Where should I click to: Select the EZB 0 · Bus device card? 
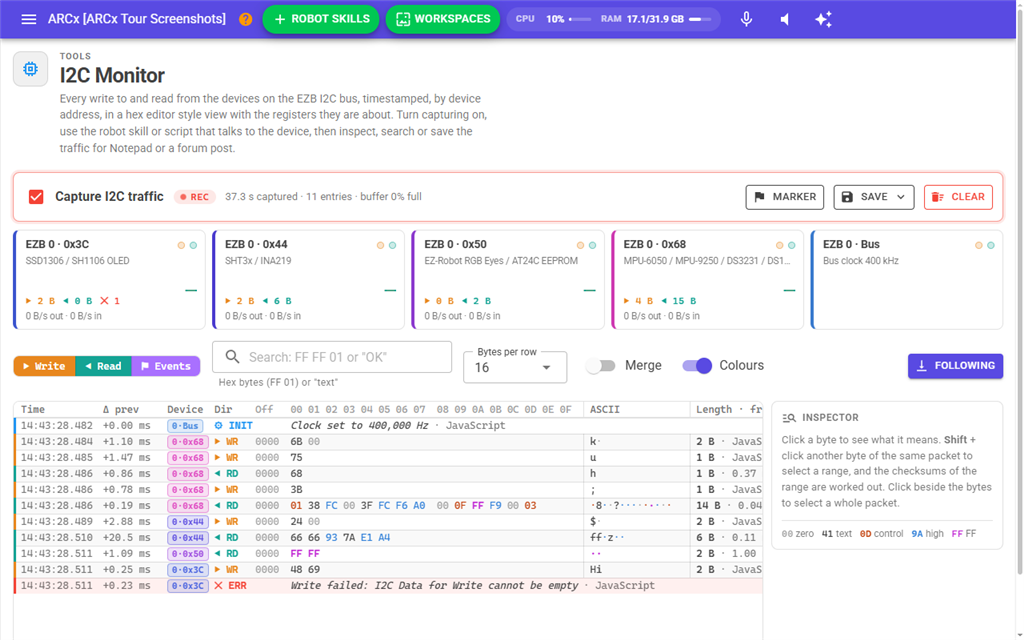click(906, 280)
